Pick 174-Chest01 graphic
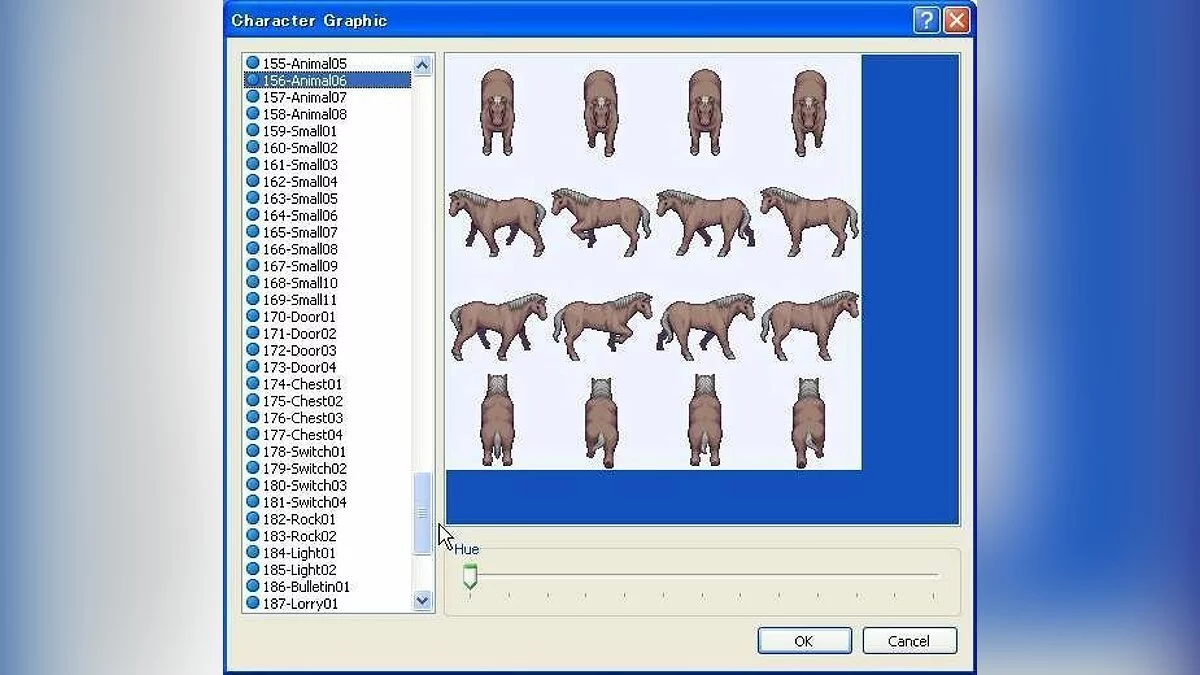This screenshot has width=1200, height=675. point(328,384)
